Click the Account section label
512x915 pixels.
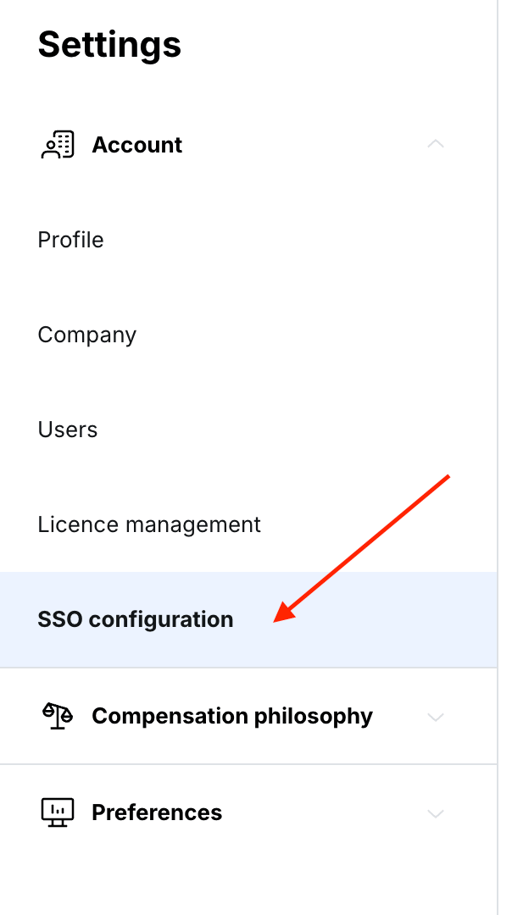coord(137,145)
